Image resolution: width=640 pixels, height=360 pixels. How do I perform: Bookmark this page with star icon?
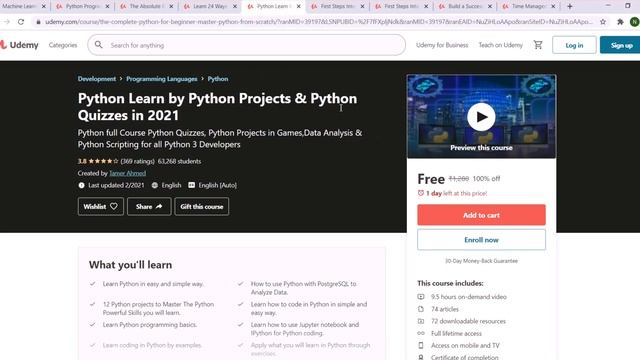[603, 22]
